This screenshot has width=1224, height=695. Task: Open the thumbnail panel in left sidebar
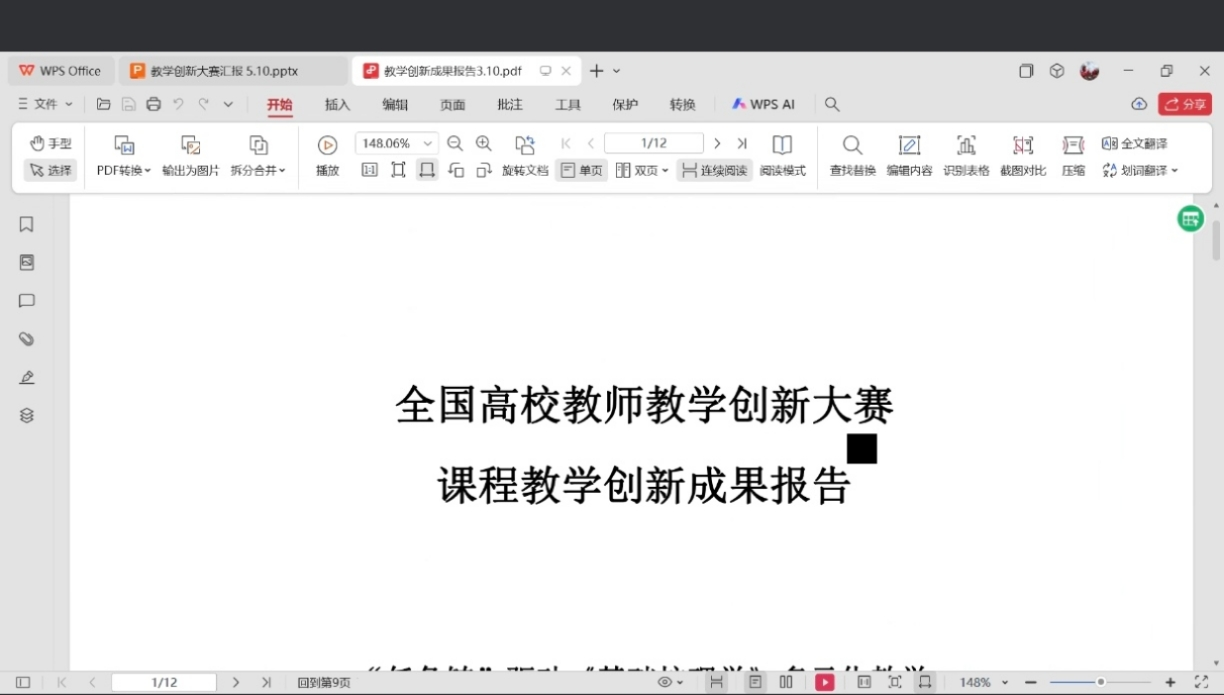click(27, 263)
